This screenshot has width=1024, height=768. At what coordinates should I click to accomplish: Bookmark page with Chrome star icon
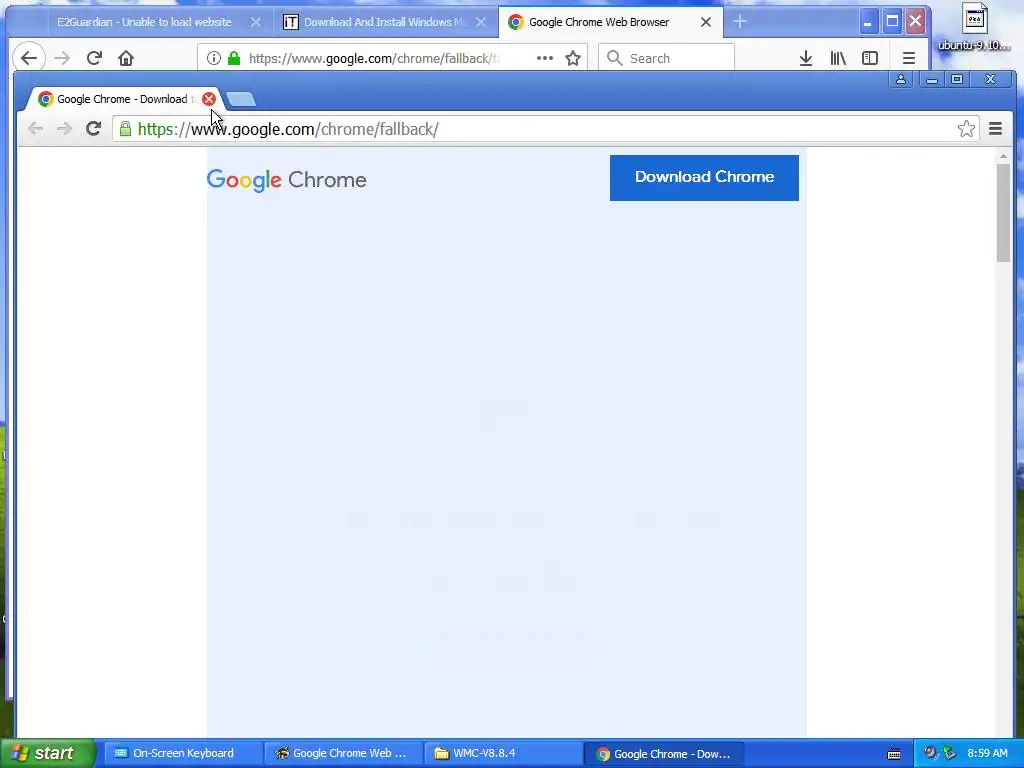point(967,129)
